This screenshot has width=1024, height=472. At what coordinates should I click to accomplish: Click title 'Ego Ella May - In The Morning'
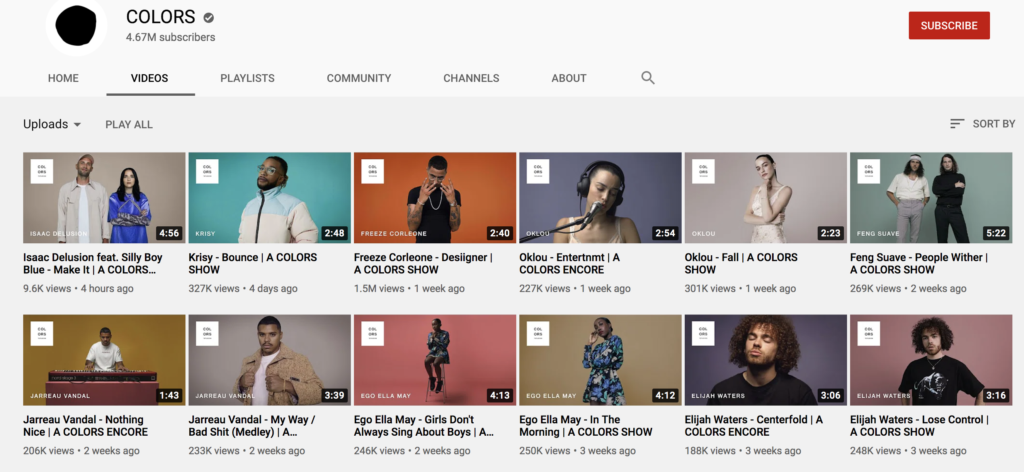pyautogui.click(x=586, y=426)
